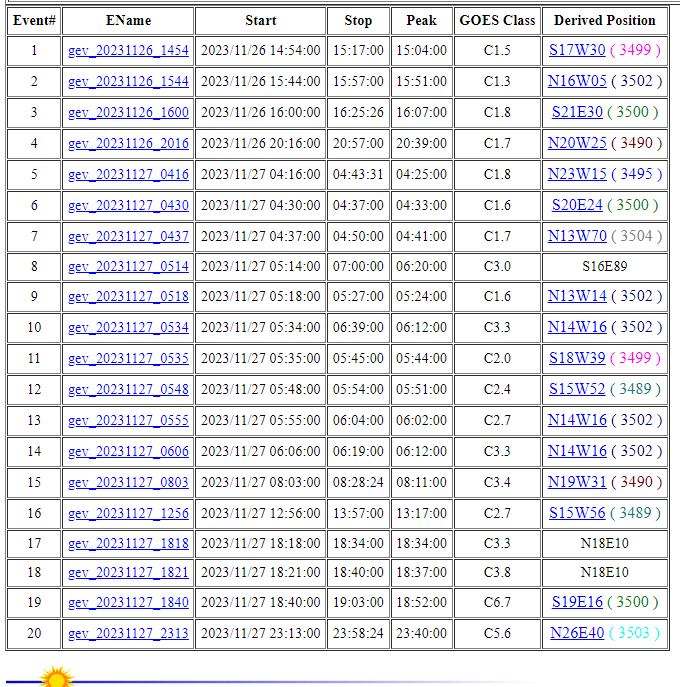Select peak time 13:17:00
The image size is (680, 687).
[421, 513]
